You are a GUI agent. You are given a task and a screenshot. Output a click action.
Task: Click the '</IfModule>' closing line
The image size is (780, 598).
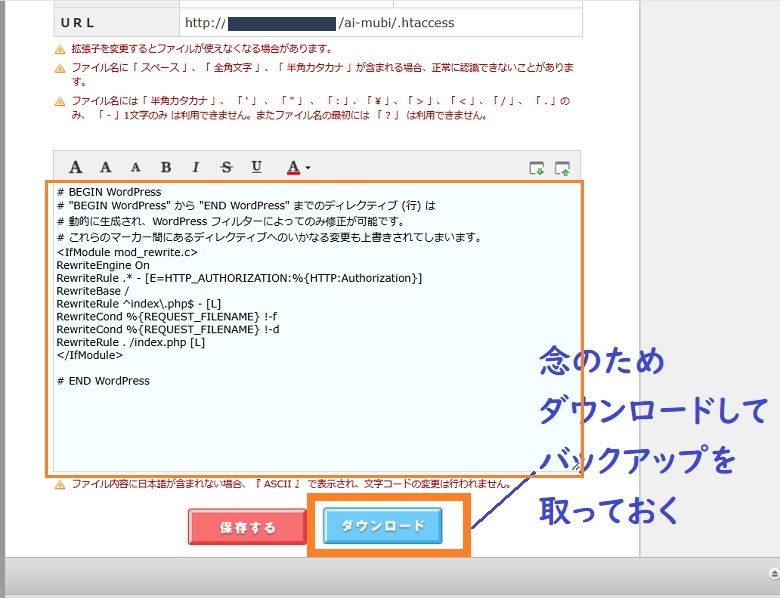click(90, 355)
